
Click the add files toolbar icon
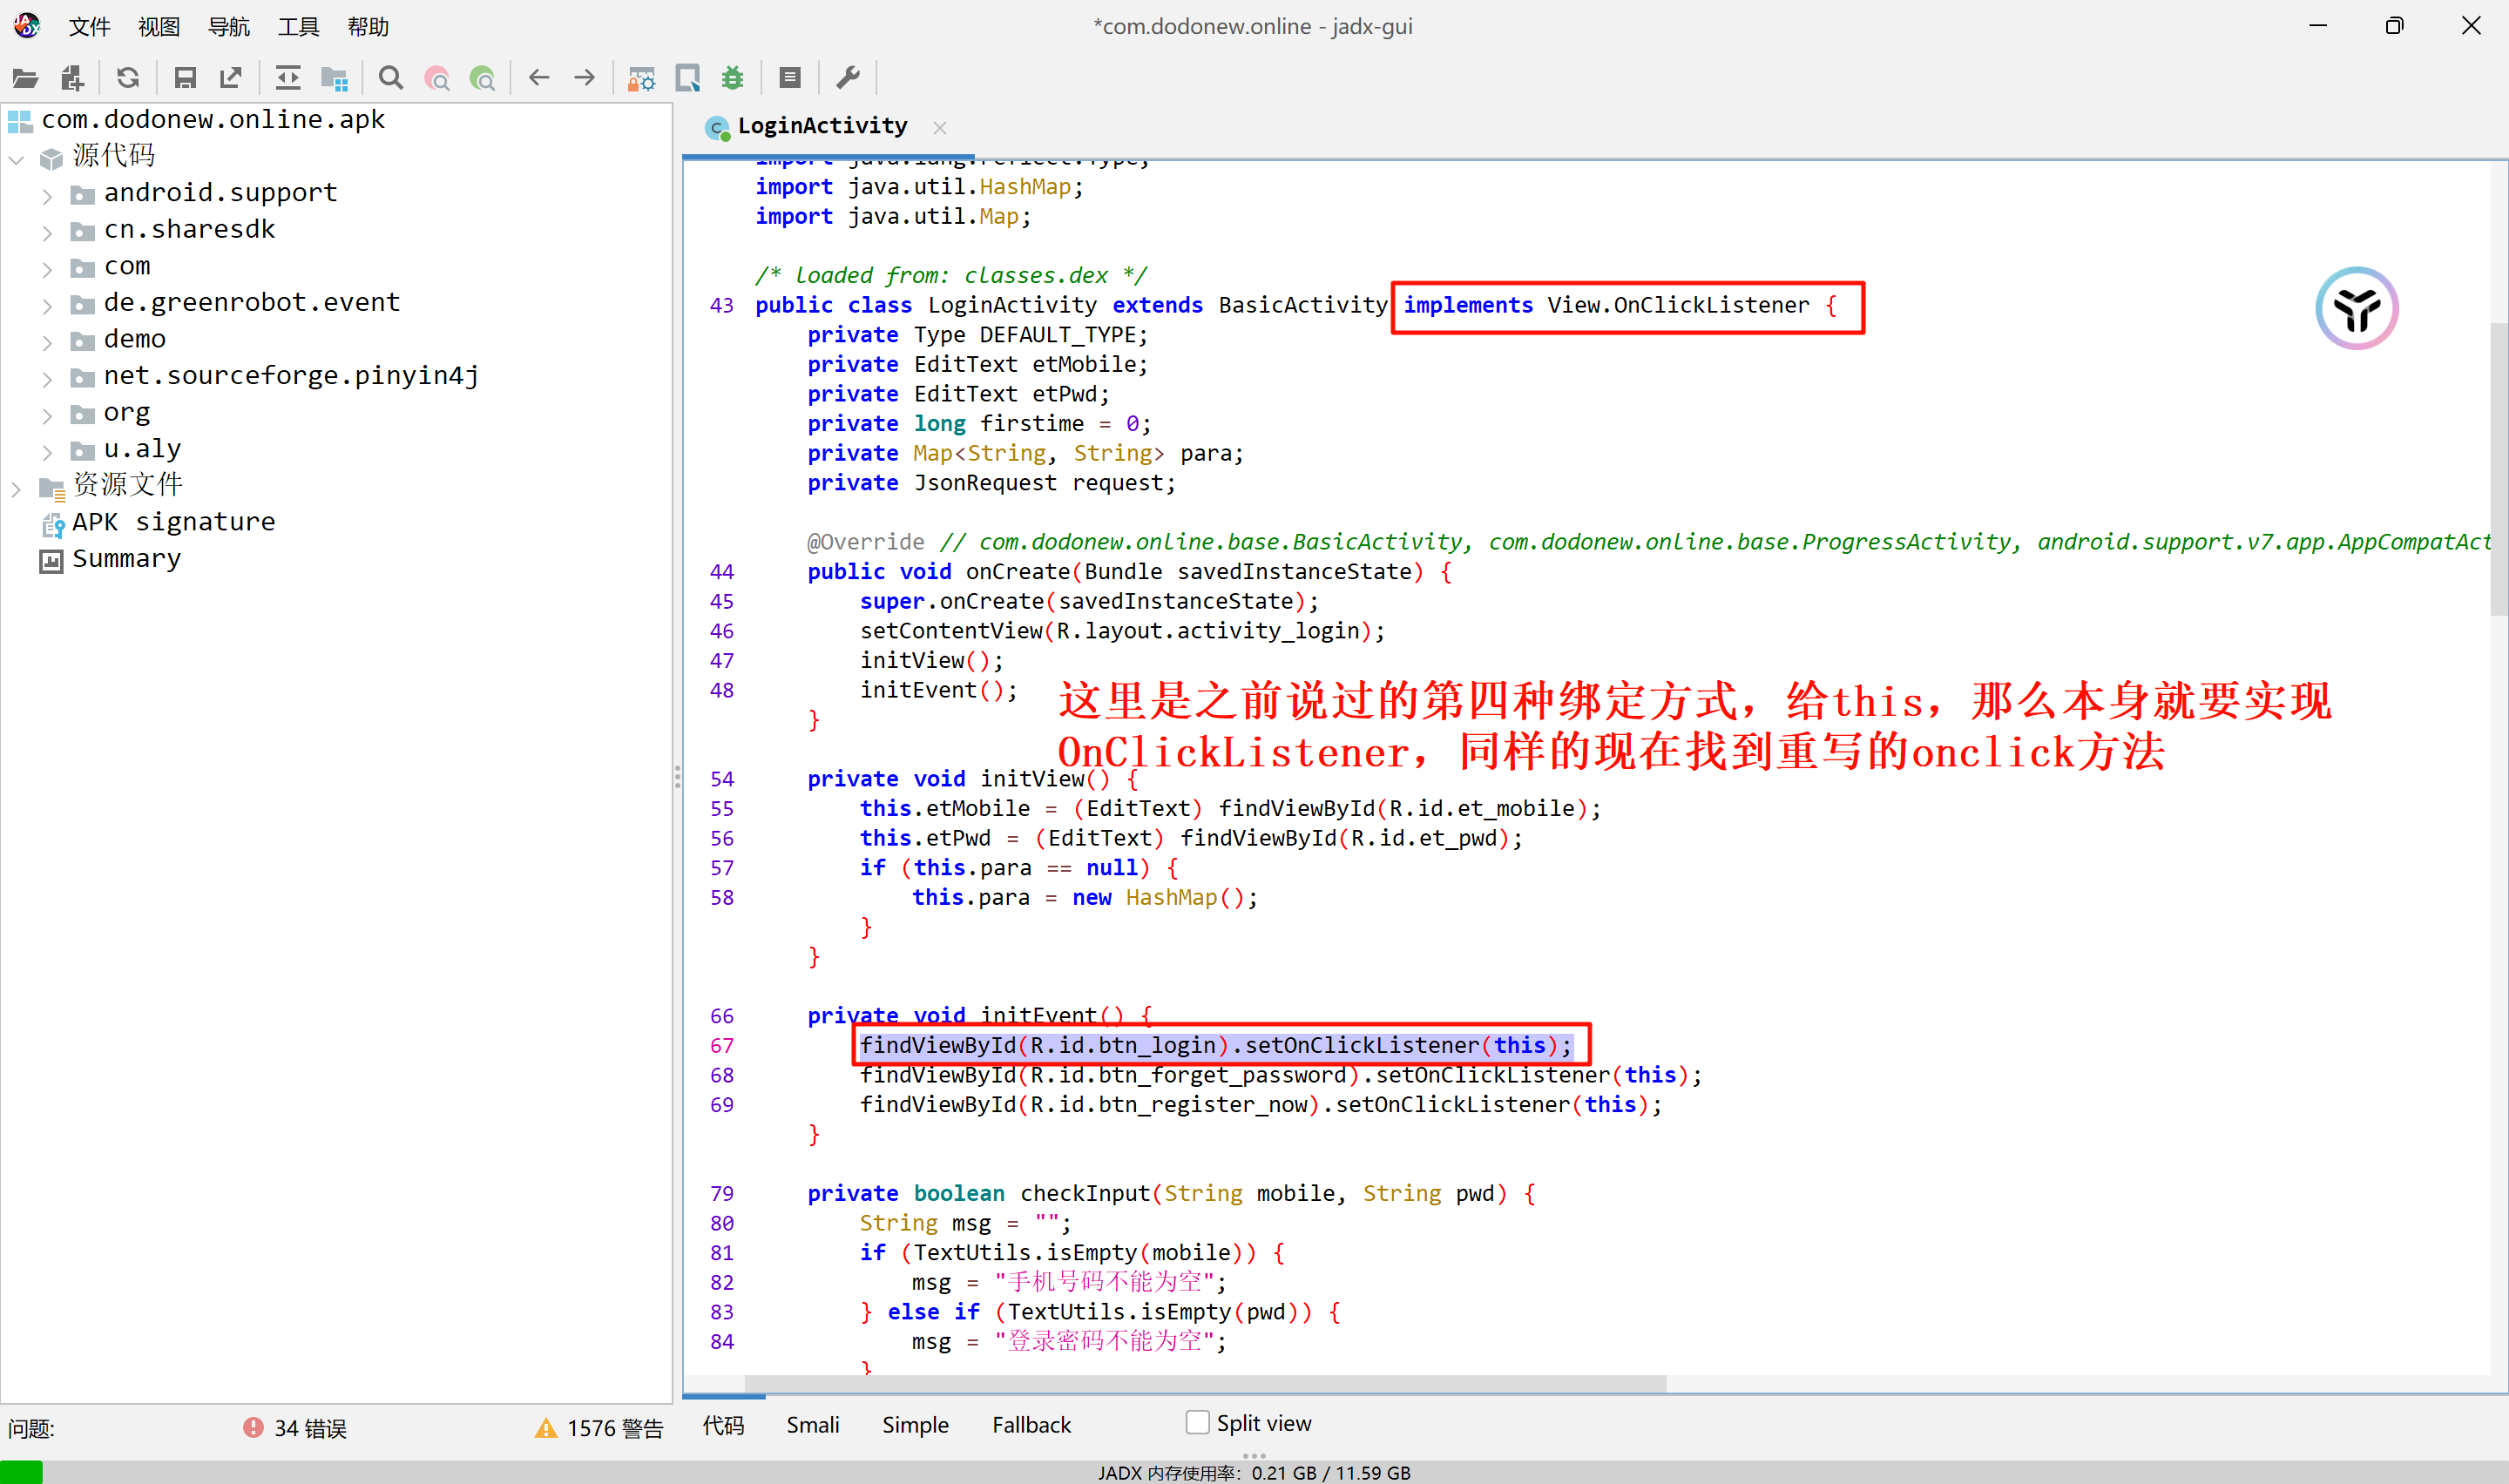coord(72,78)
